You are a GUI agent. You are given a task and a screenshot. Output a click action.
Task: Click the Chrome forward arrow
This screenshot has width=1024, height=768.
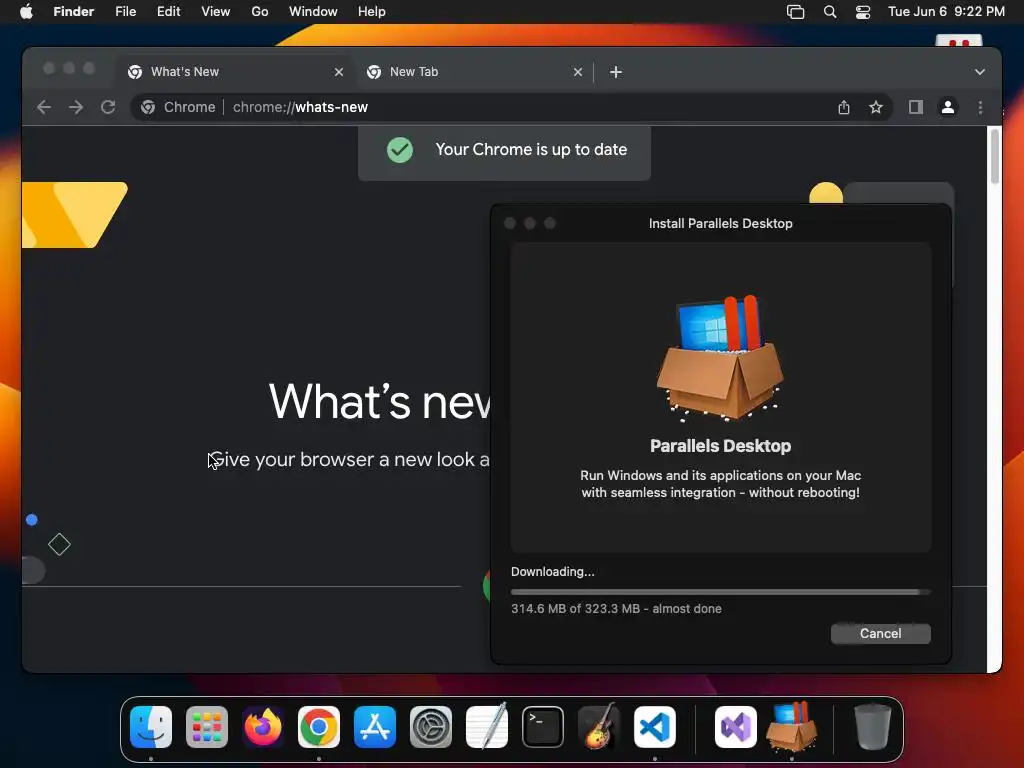point(76,107)
